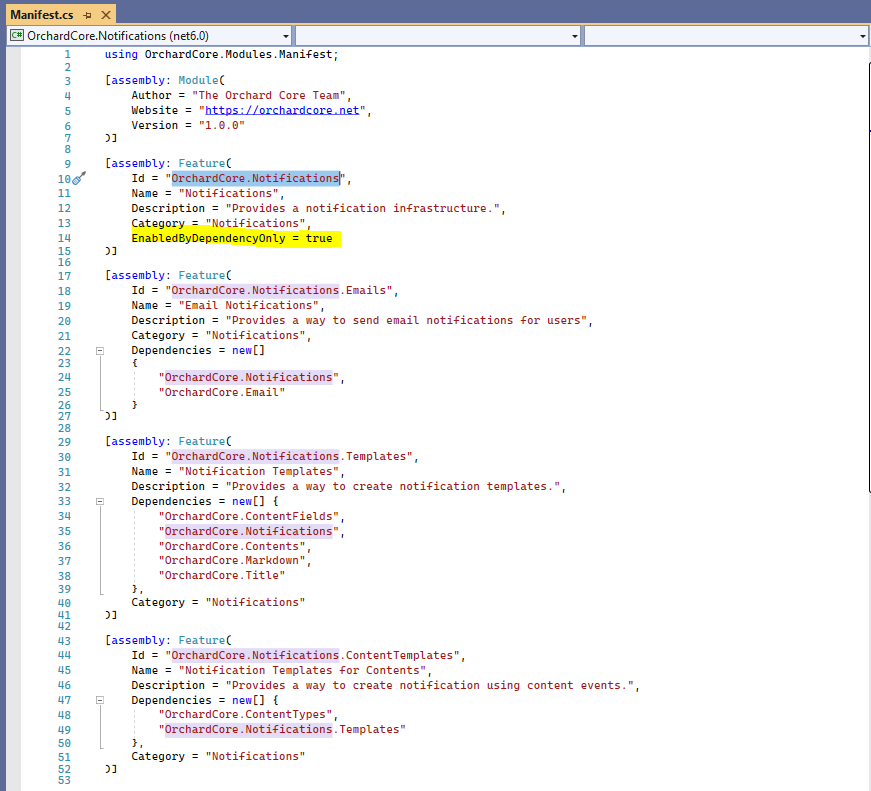Click "Notification Templates for Contents" name string
Screen dimensions: 871x791
[302, 670]
